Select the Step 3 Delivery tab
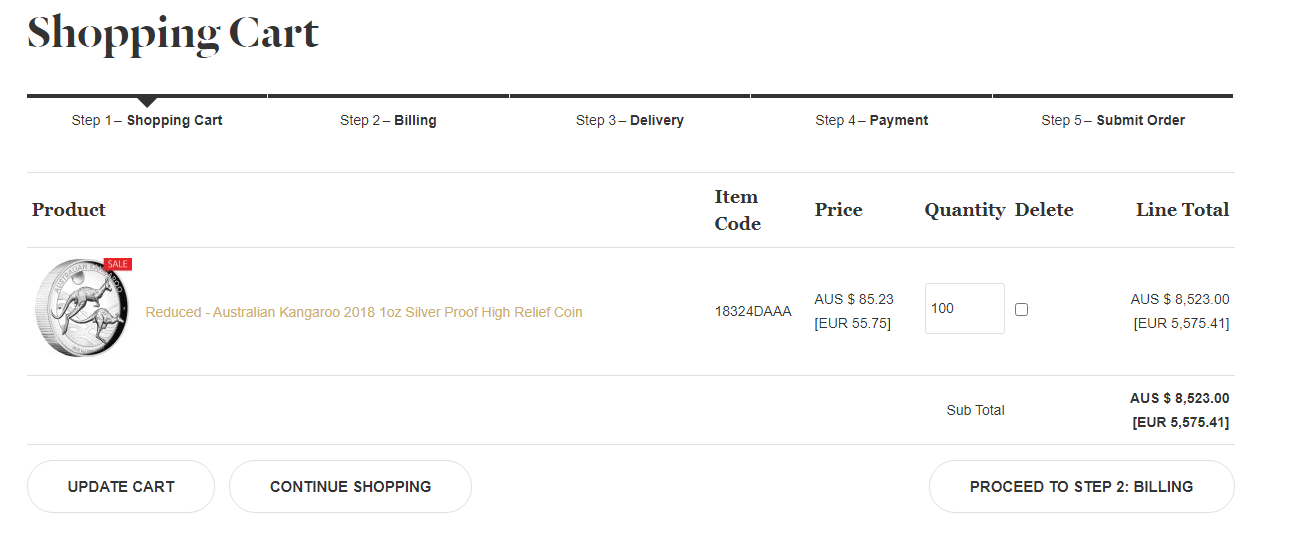 [x=630, y=120]
